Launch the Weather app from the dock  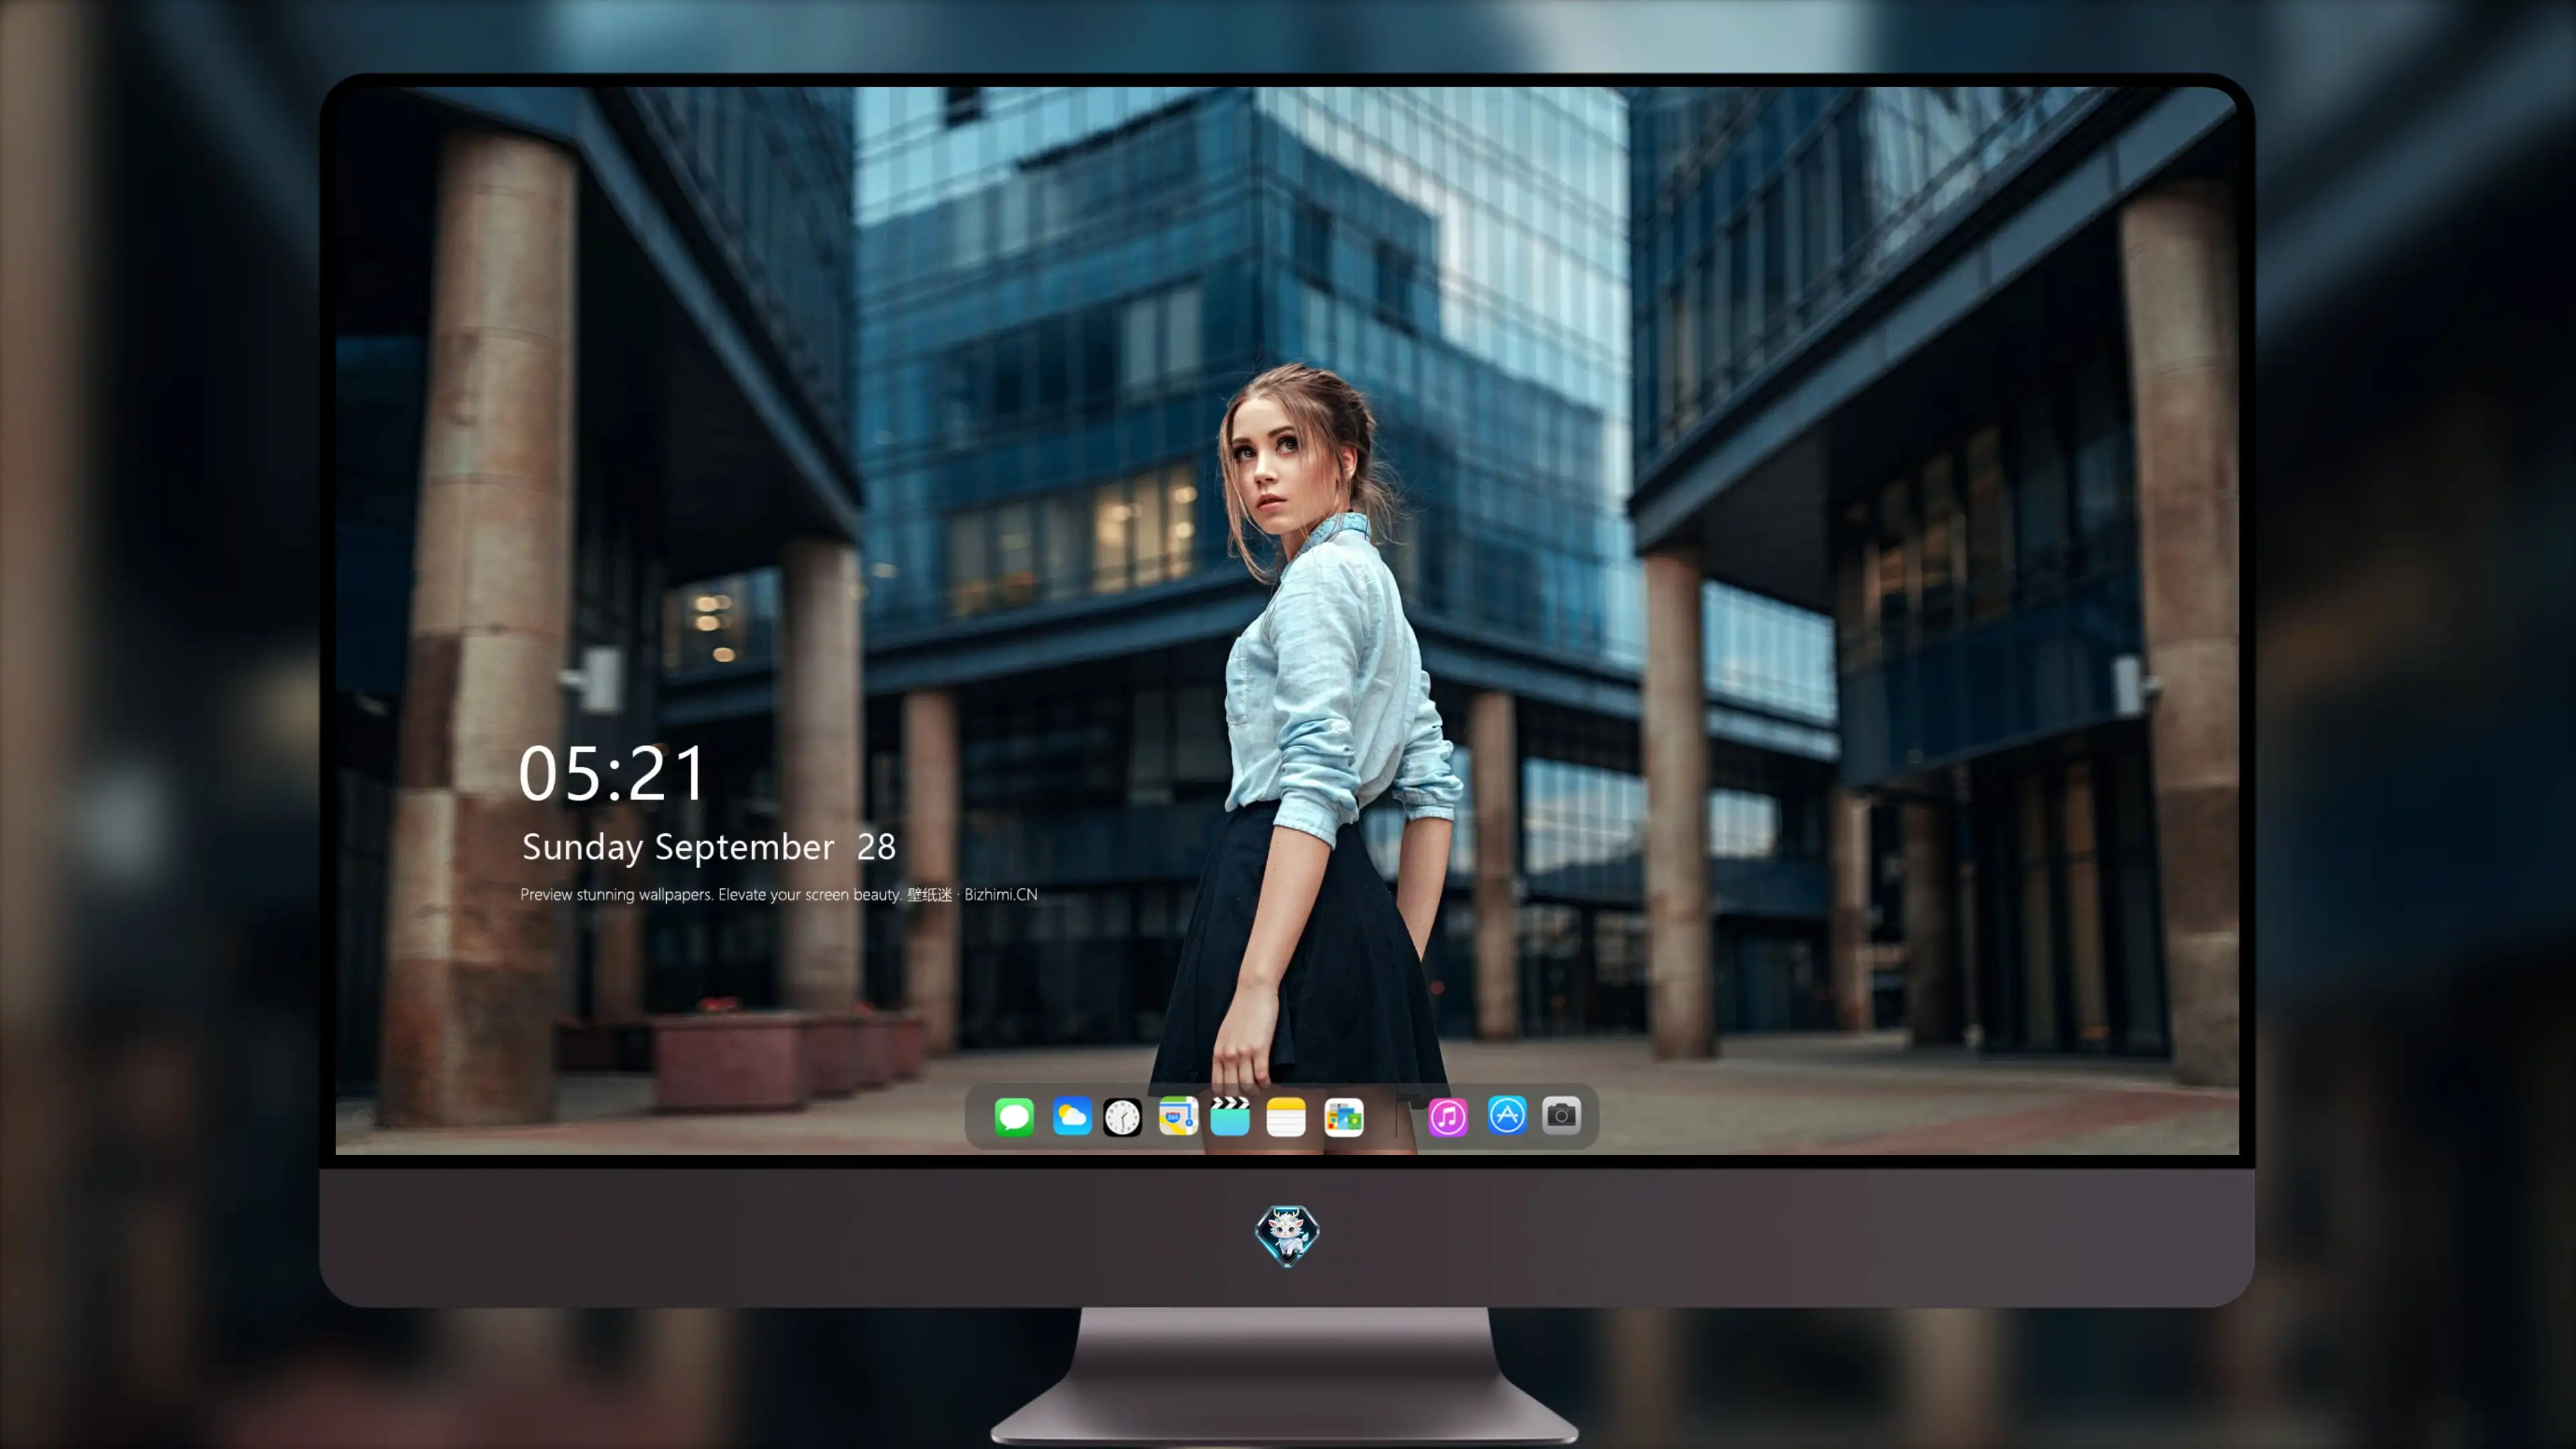pos(1072,1116)
